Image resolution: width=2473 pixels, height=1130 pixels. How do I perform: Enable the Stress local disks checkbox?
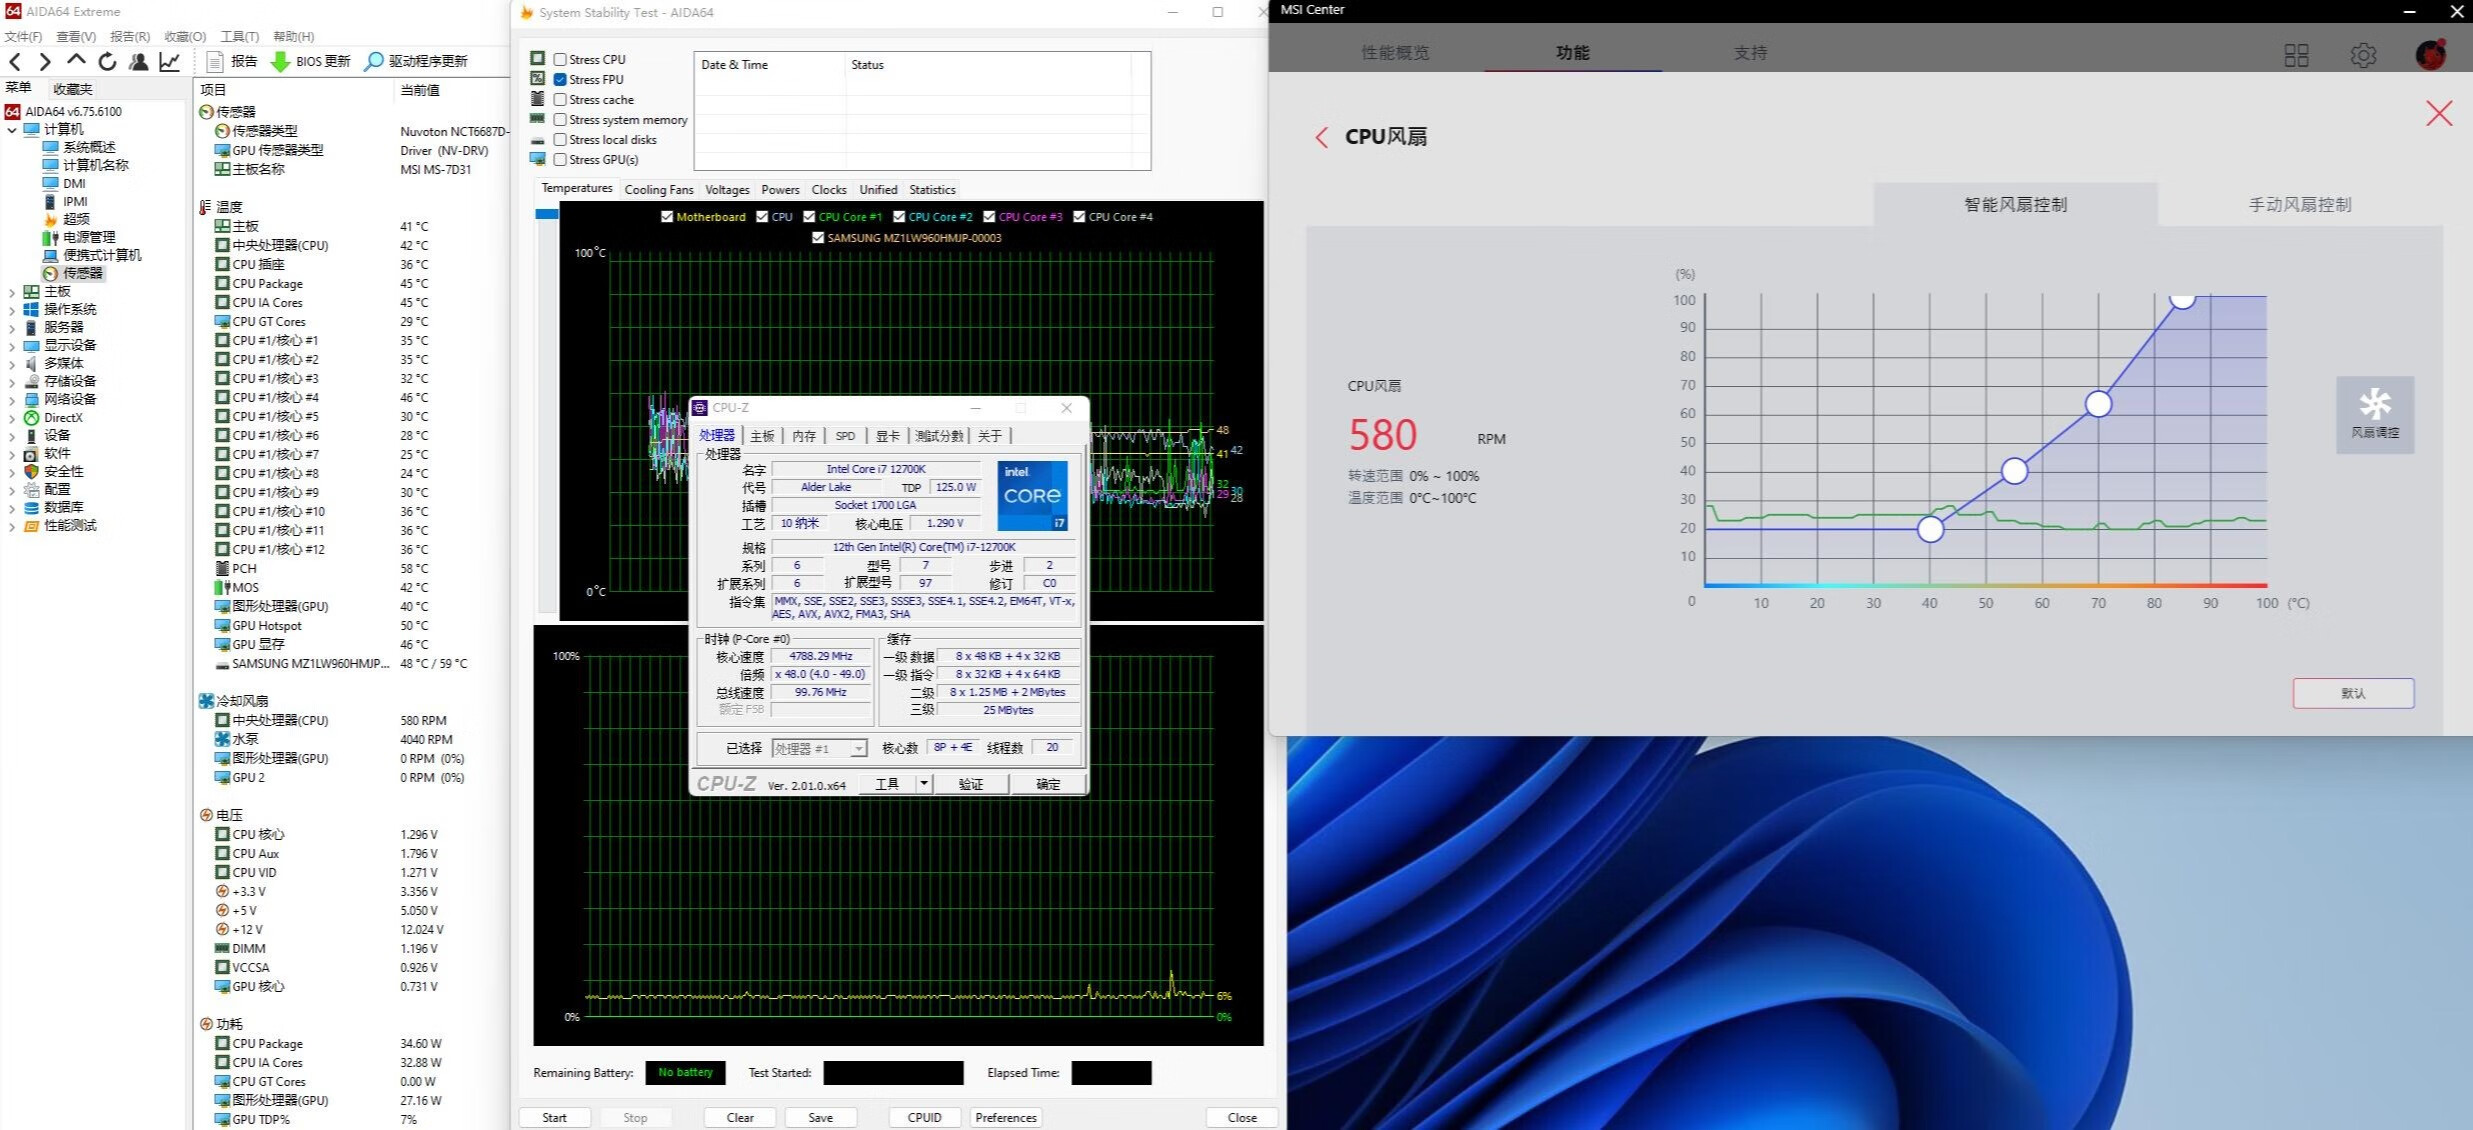click(x=560, y=140)
